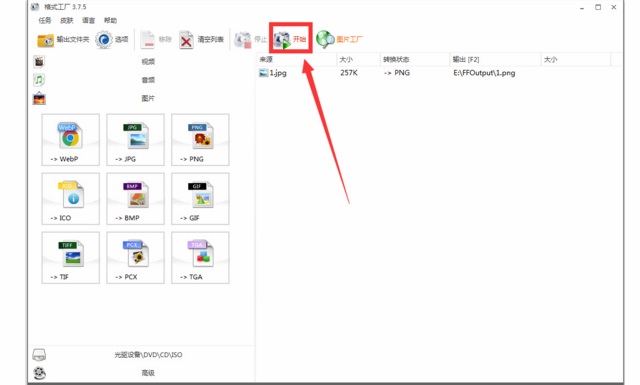Clear the task list with 清空列表
640x385 pixels.
[x=201, y=40]
